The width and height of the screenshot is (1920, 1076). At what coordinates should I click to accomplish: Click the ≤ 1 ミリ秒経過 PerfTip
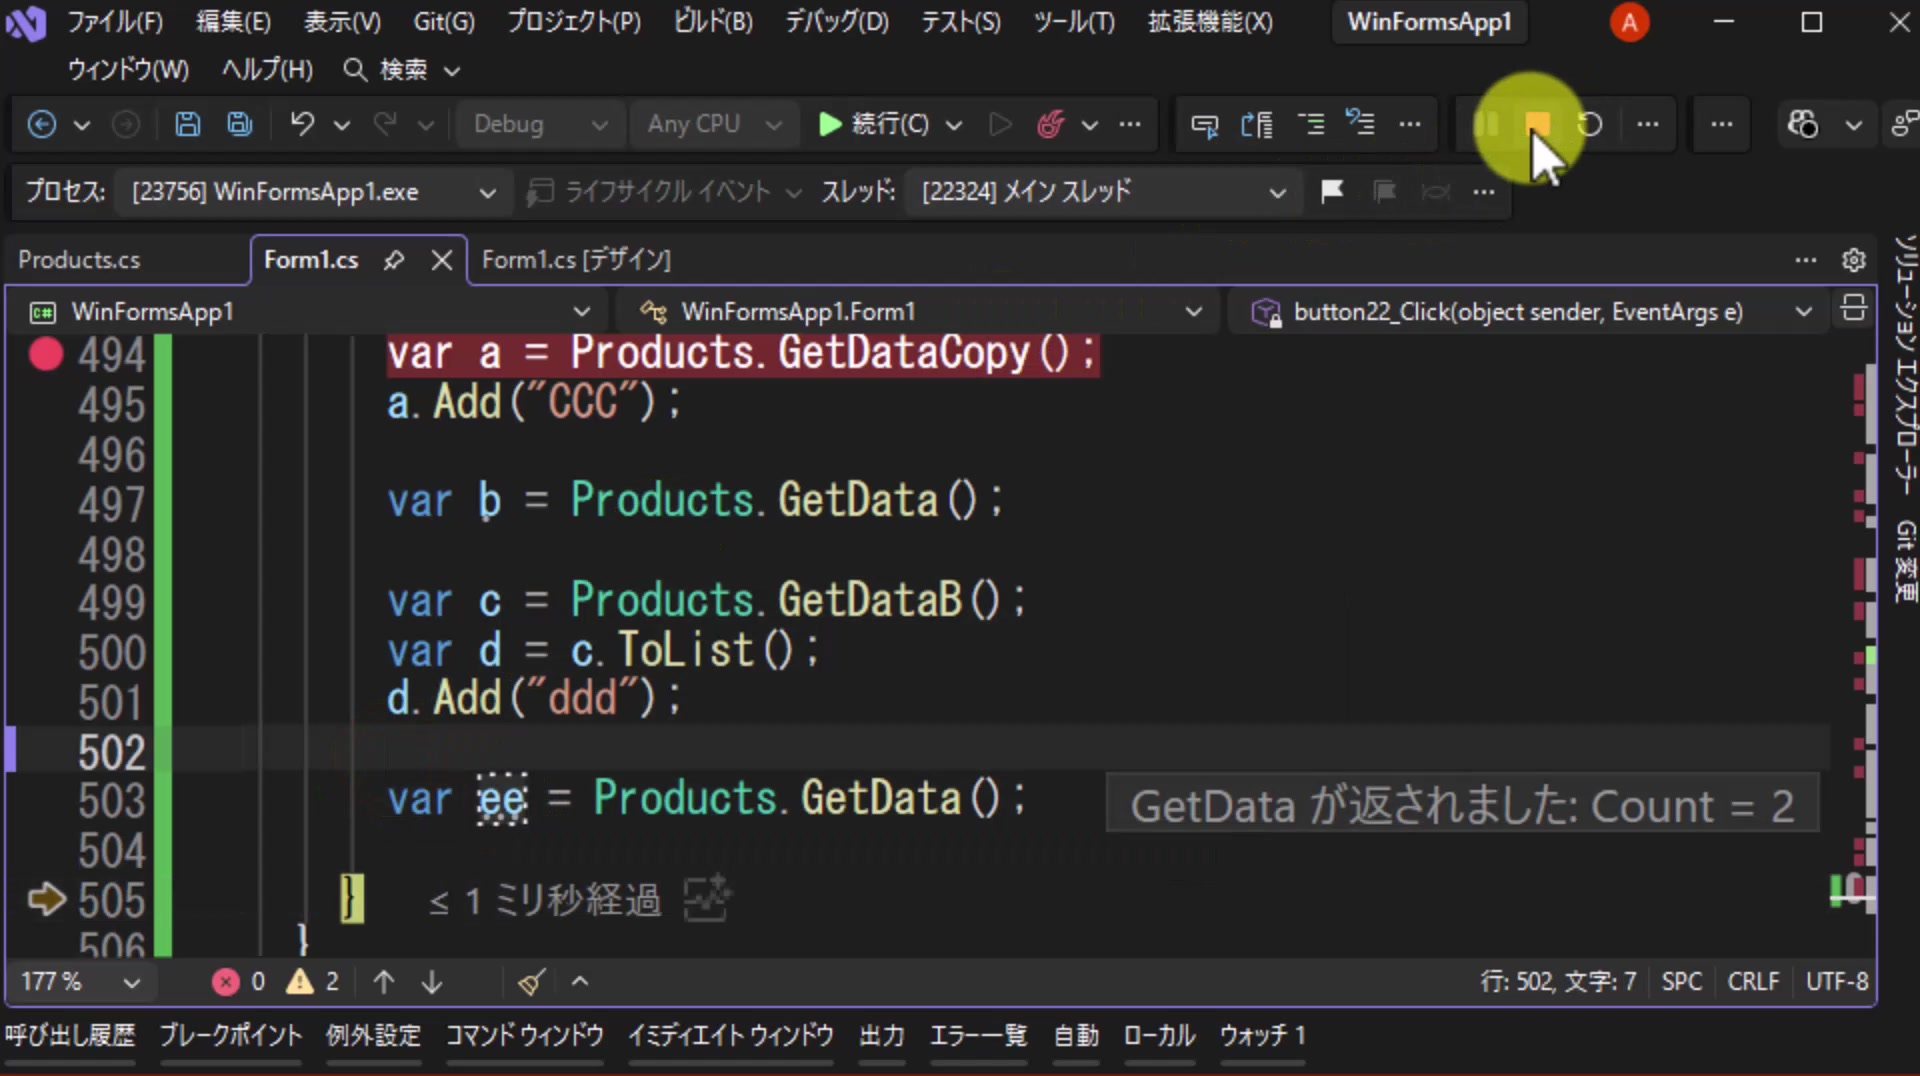point(545,901)
